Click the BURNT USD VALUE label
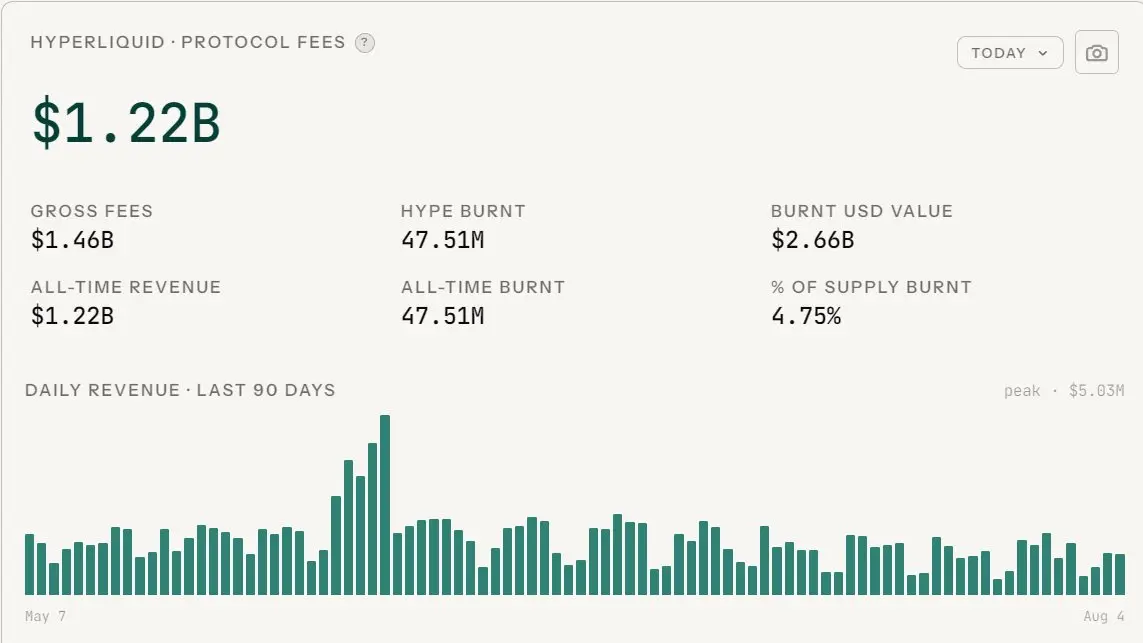 pos(862,211)
